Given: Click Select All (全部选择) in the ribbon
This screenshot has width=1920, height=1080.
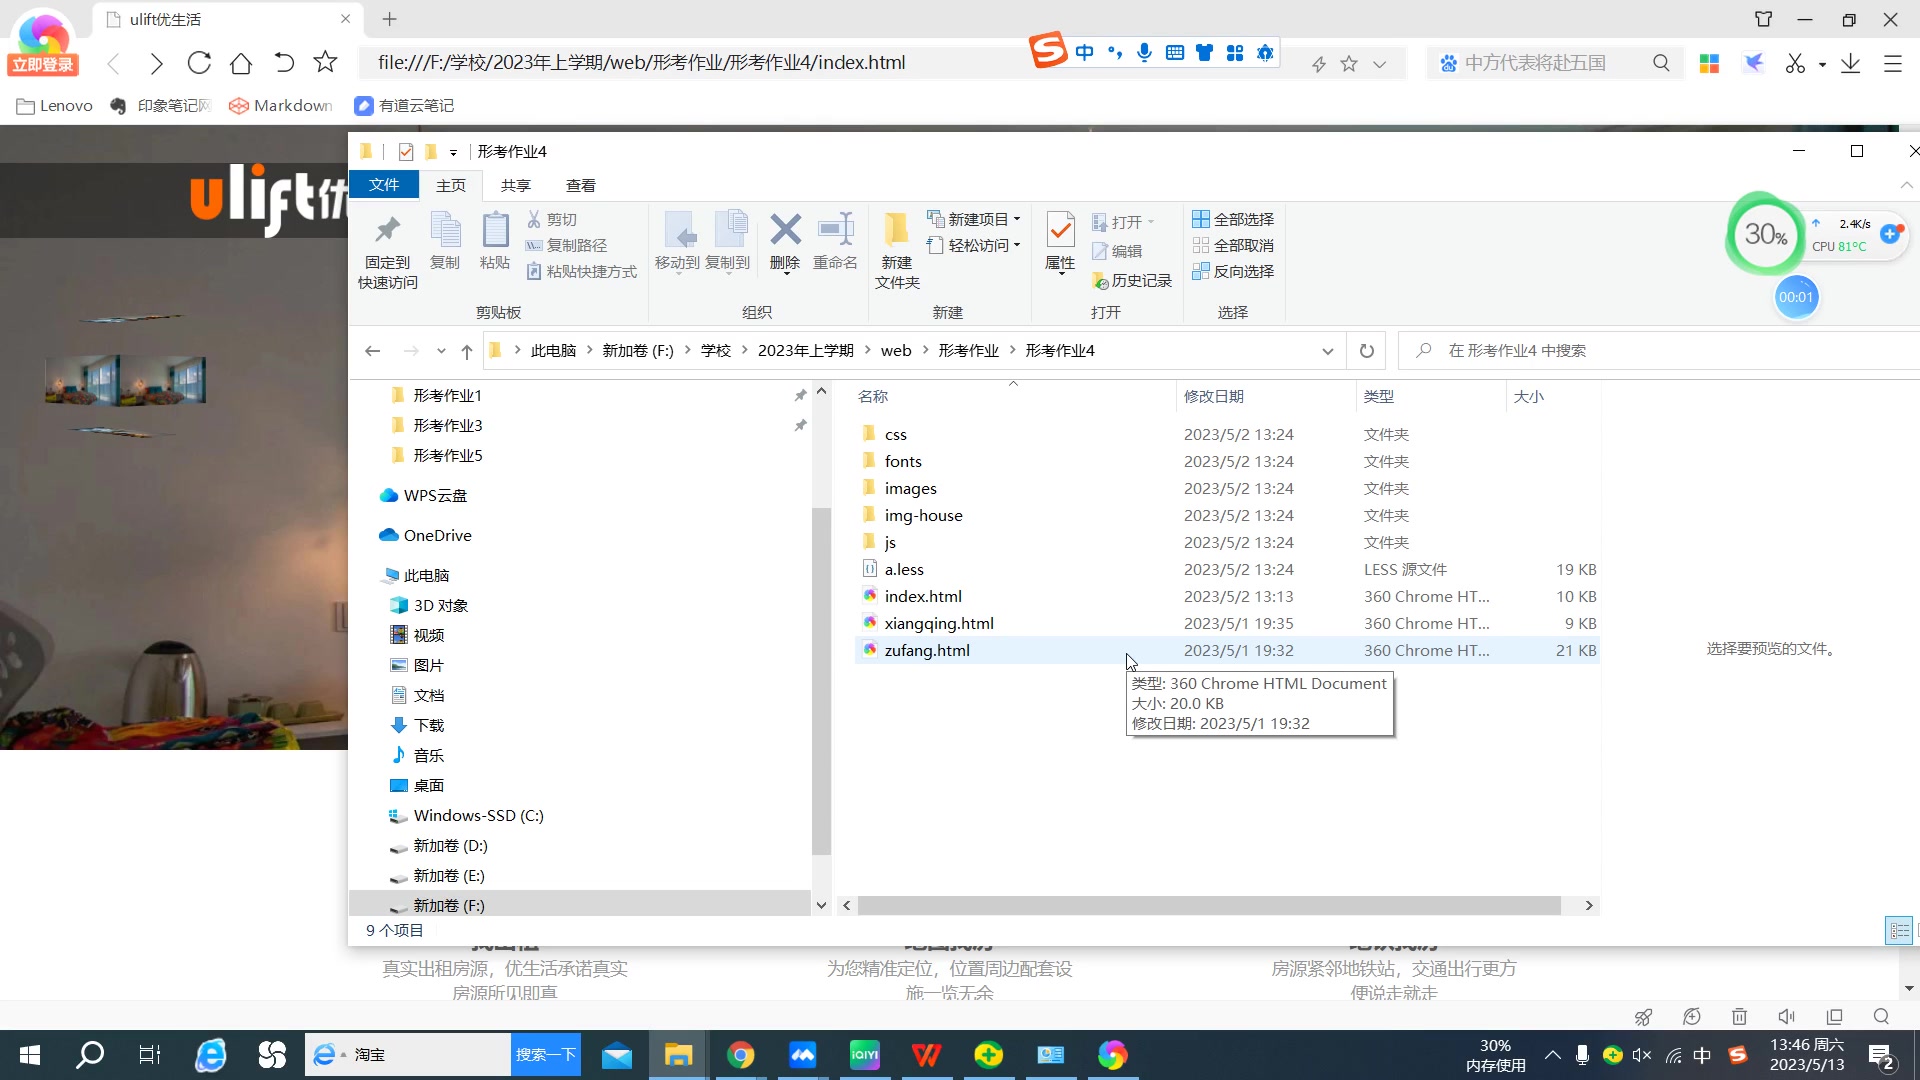Looking at the screenshot, I should 1233,219.
